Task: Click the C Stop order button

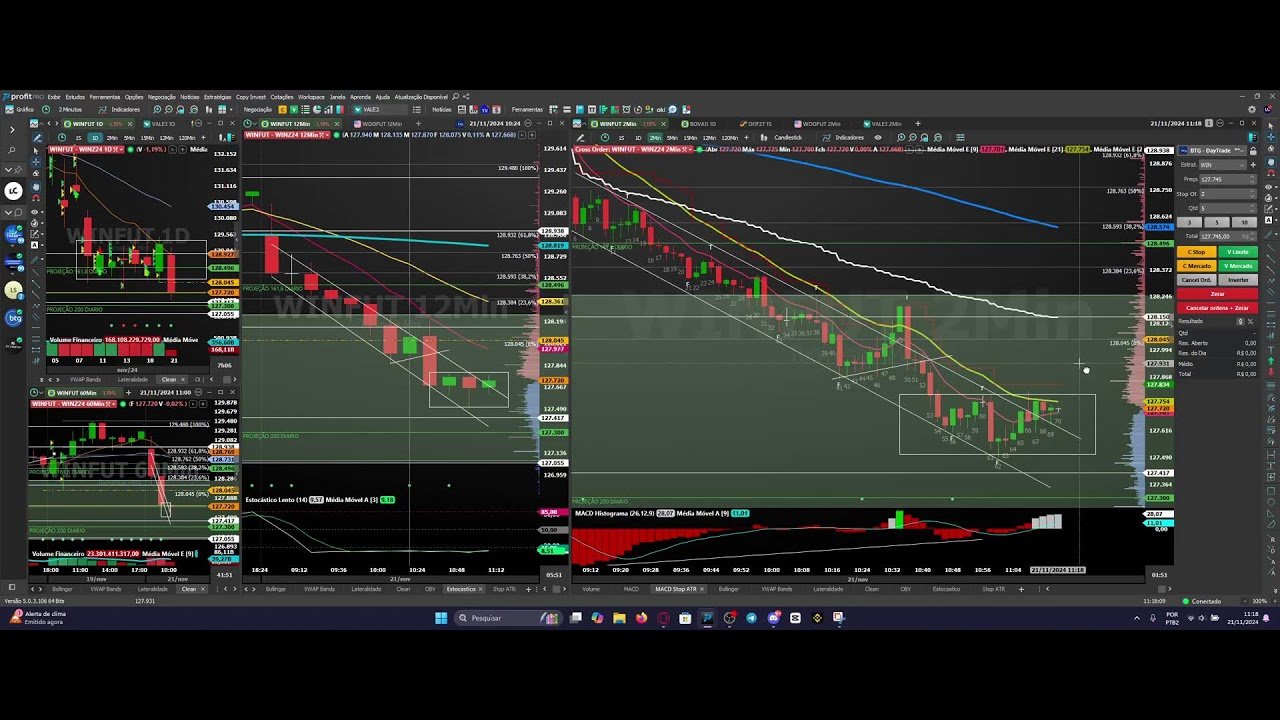Action: [1197, 252]
